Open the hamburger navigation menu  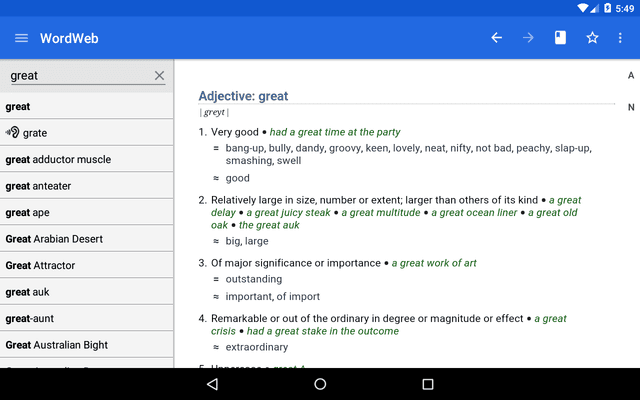[x=21, y=38]
